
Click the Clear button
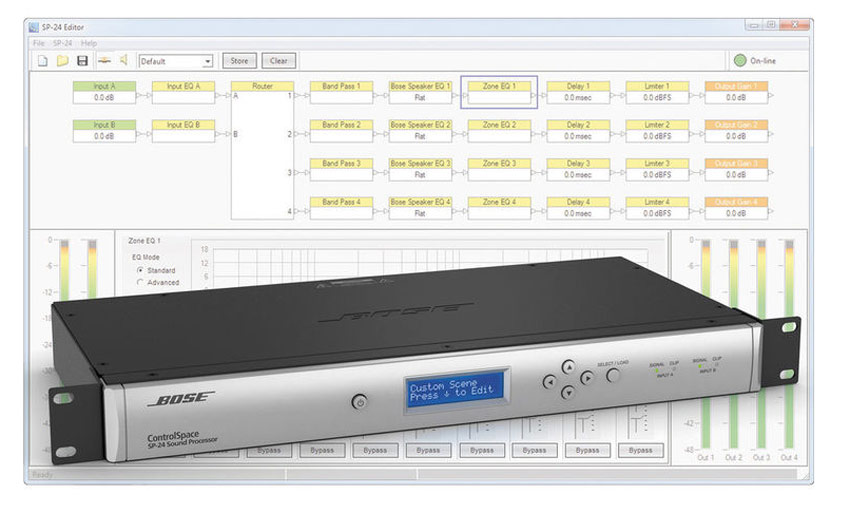tap(278, 61)
